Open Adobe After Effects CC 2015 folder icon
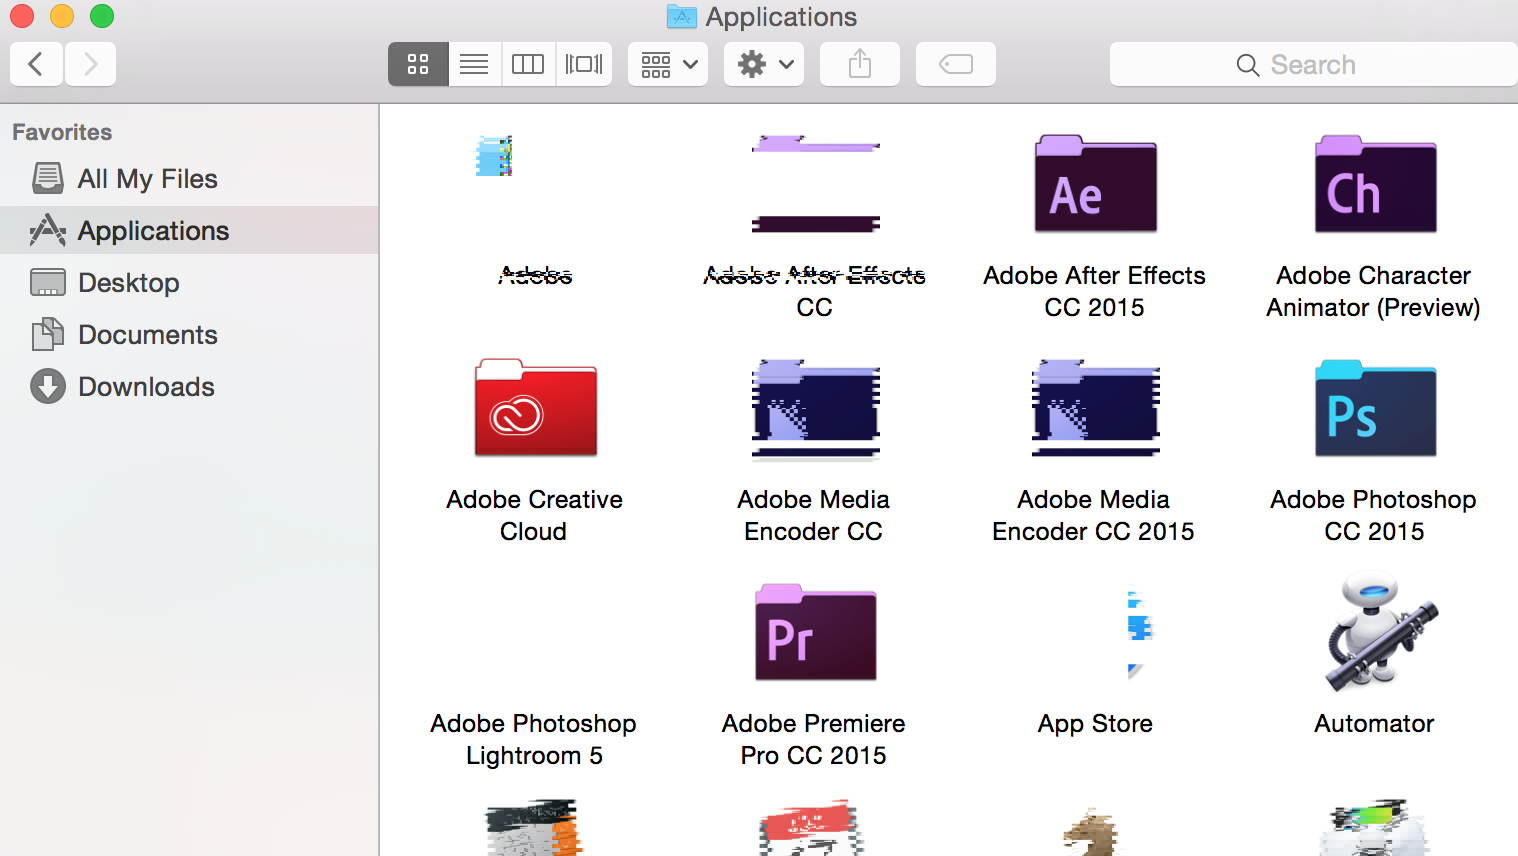The height and width of the screenshot is (856, 1518). pyautogui.click(x=1095, y=184)
